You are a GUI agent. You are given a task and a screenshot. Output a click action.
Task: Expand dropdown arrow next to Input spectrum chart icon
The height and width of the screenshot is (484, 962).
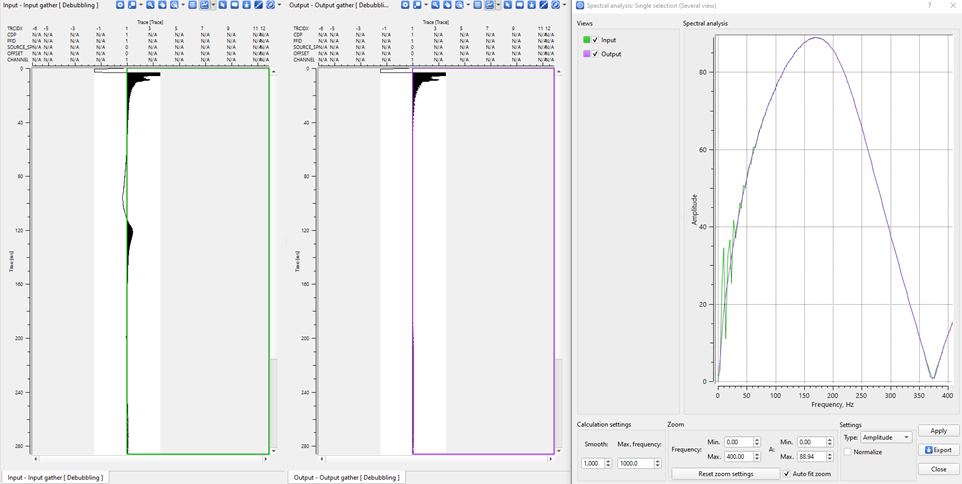pos(214,5)
